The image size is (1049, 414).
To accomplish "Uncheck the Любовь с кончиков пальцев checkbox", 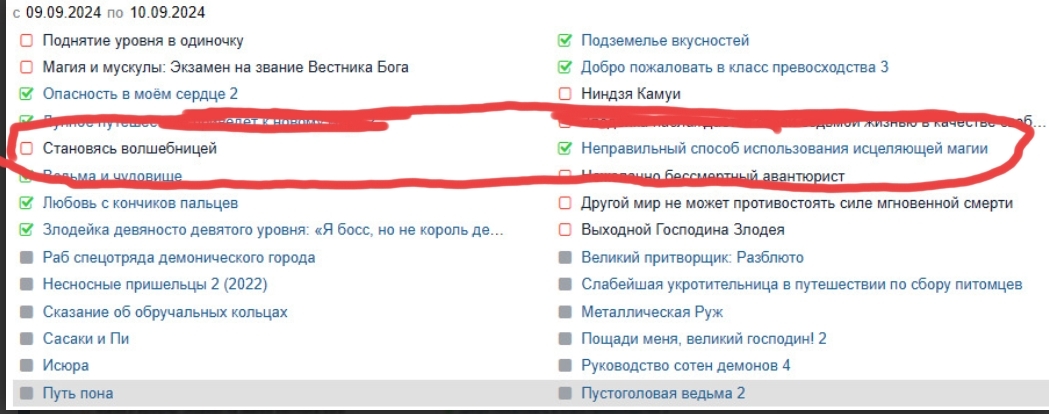I will click(27, 204).
